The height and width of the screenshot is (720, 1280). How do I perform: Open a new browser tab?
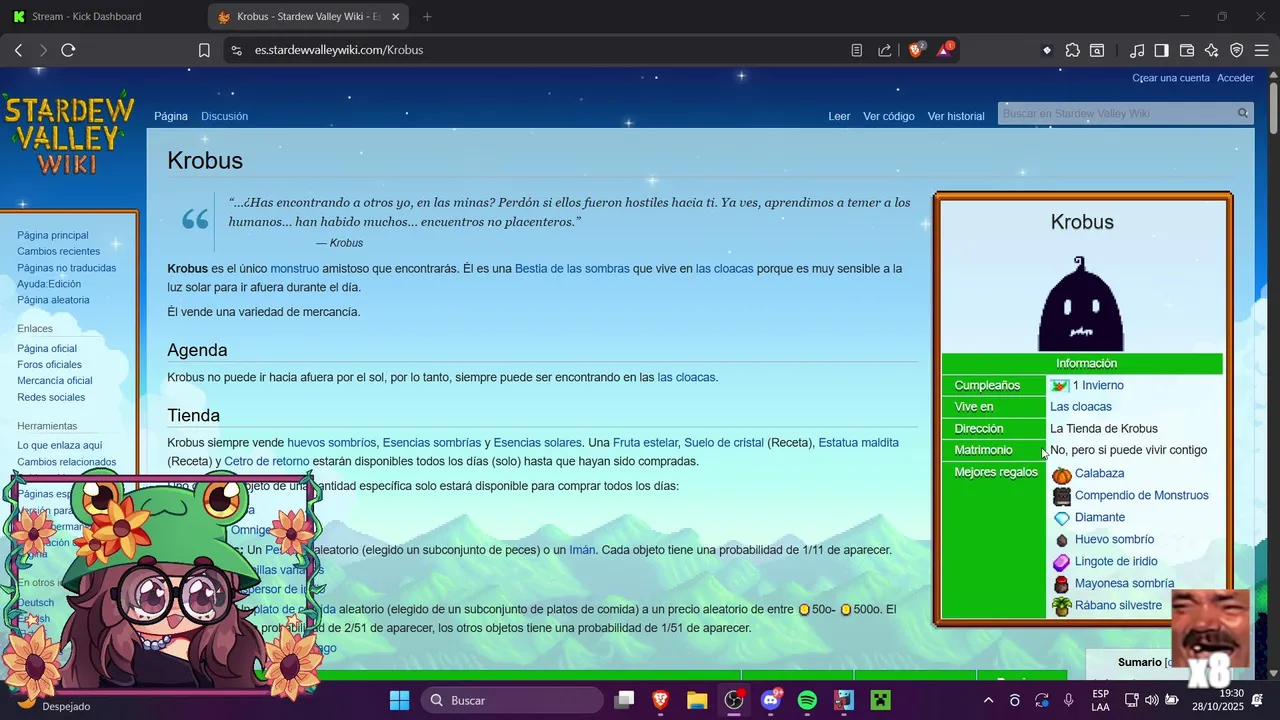pos(427,16)
